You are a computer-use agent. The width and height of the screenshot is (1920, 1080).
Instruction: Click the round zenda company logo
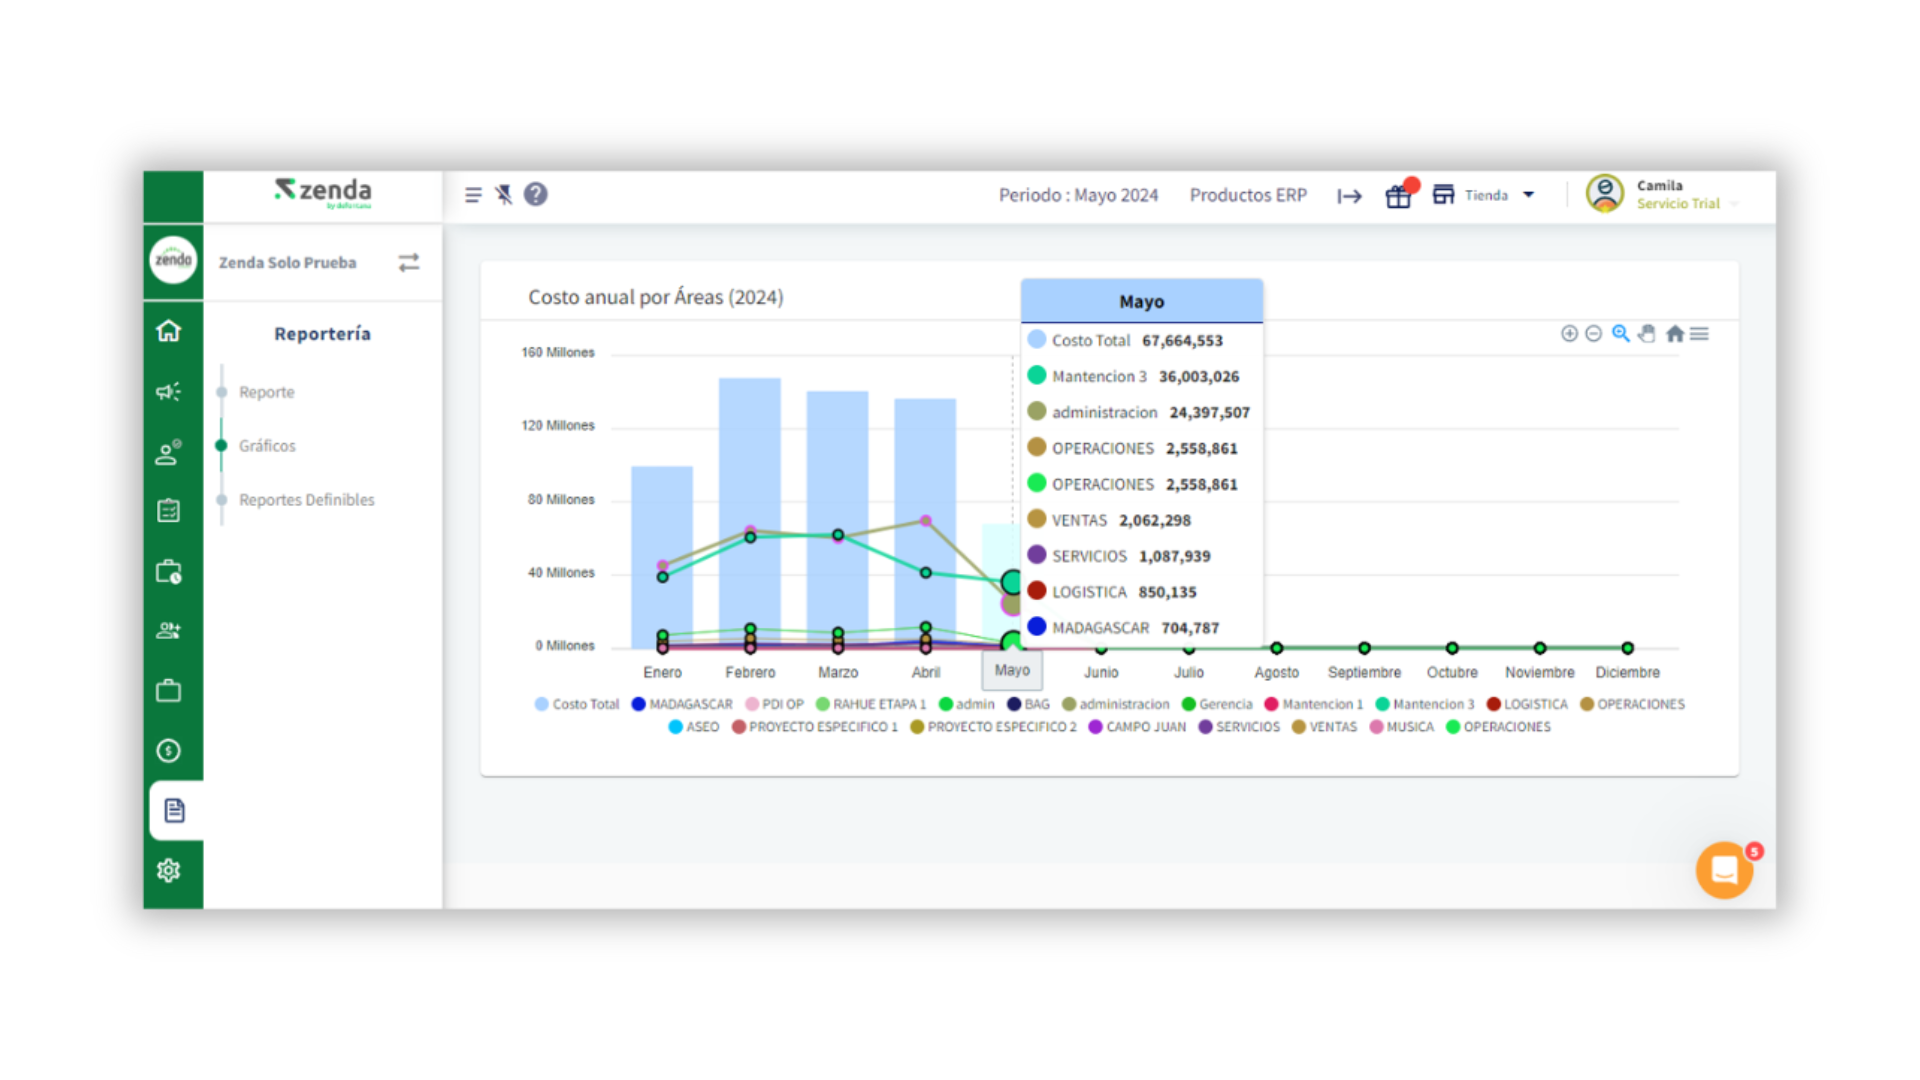[x=173, y=260]
